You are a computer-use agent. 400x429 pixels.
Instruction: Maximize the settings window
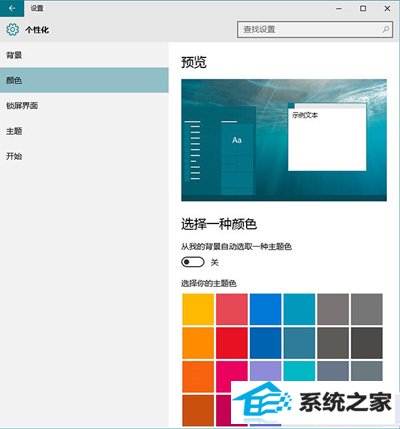[363, 9]
